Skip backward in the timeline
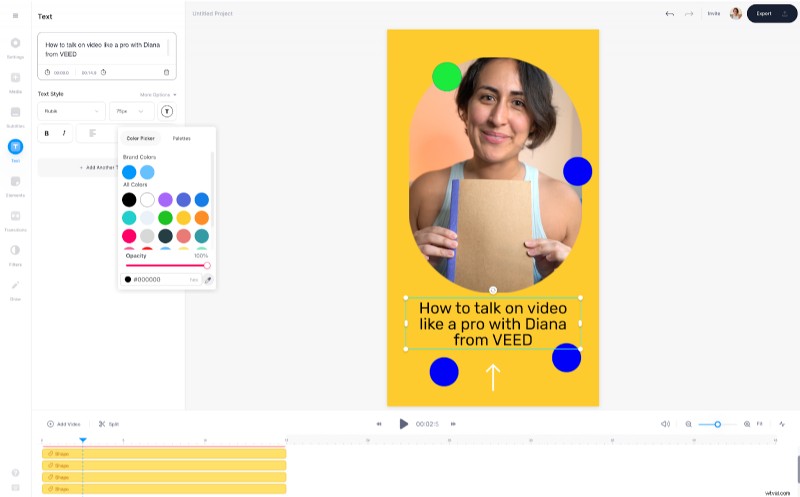 point(379,424)
